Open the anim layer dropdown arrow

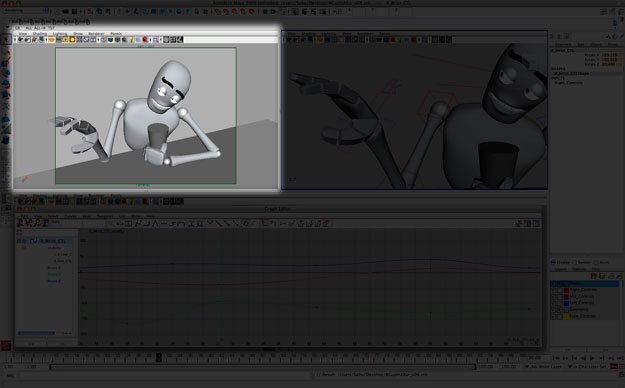[527, 366]
